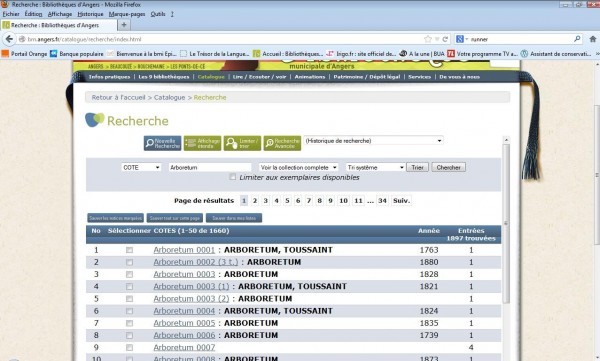The height and width of the screenshot is (361, 600).
Task: Open Arboretum 0001 record link
Action: click(x=184, y=250)
